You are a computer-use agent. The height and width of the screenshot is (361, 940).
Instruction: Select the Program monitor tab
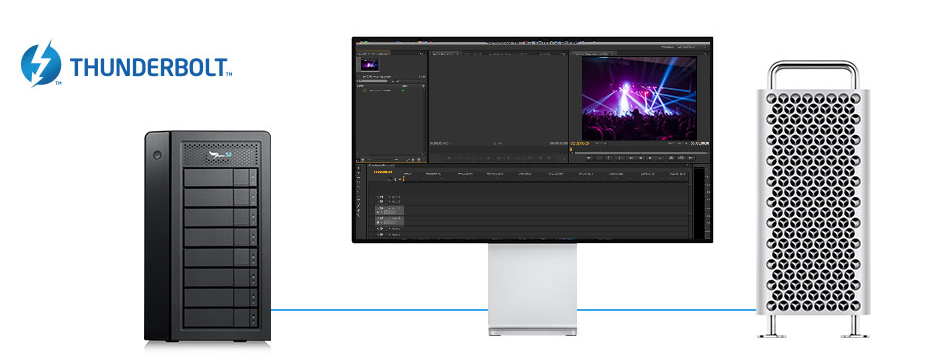[x=593, y=54]
